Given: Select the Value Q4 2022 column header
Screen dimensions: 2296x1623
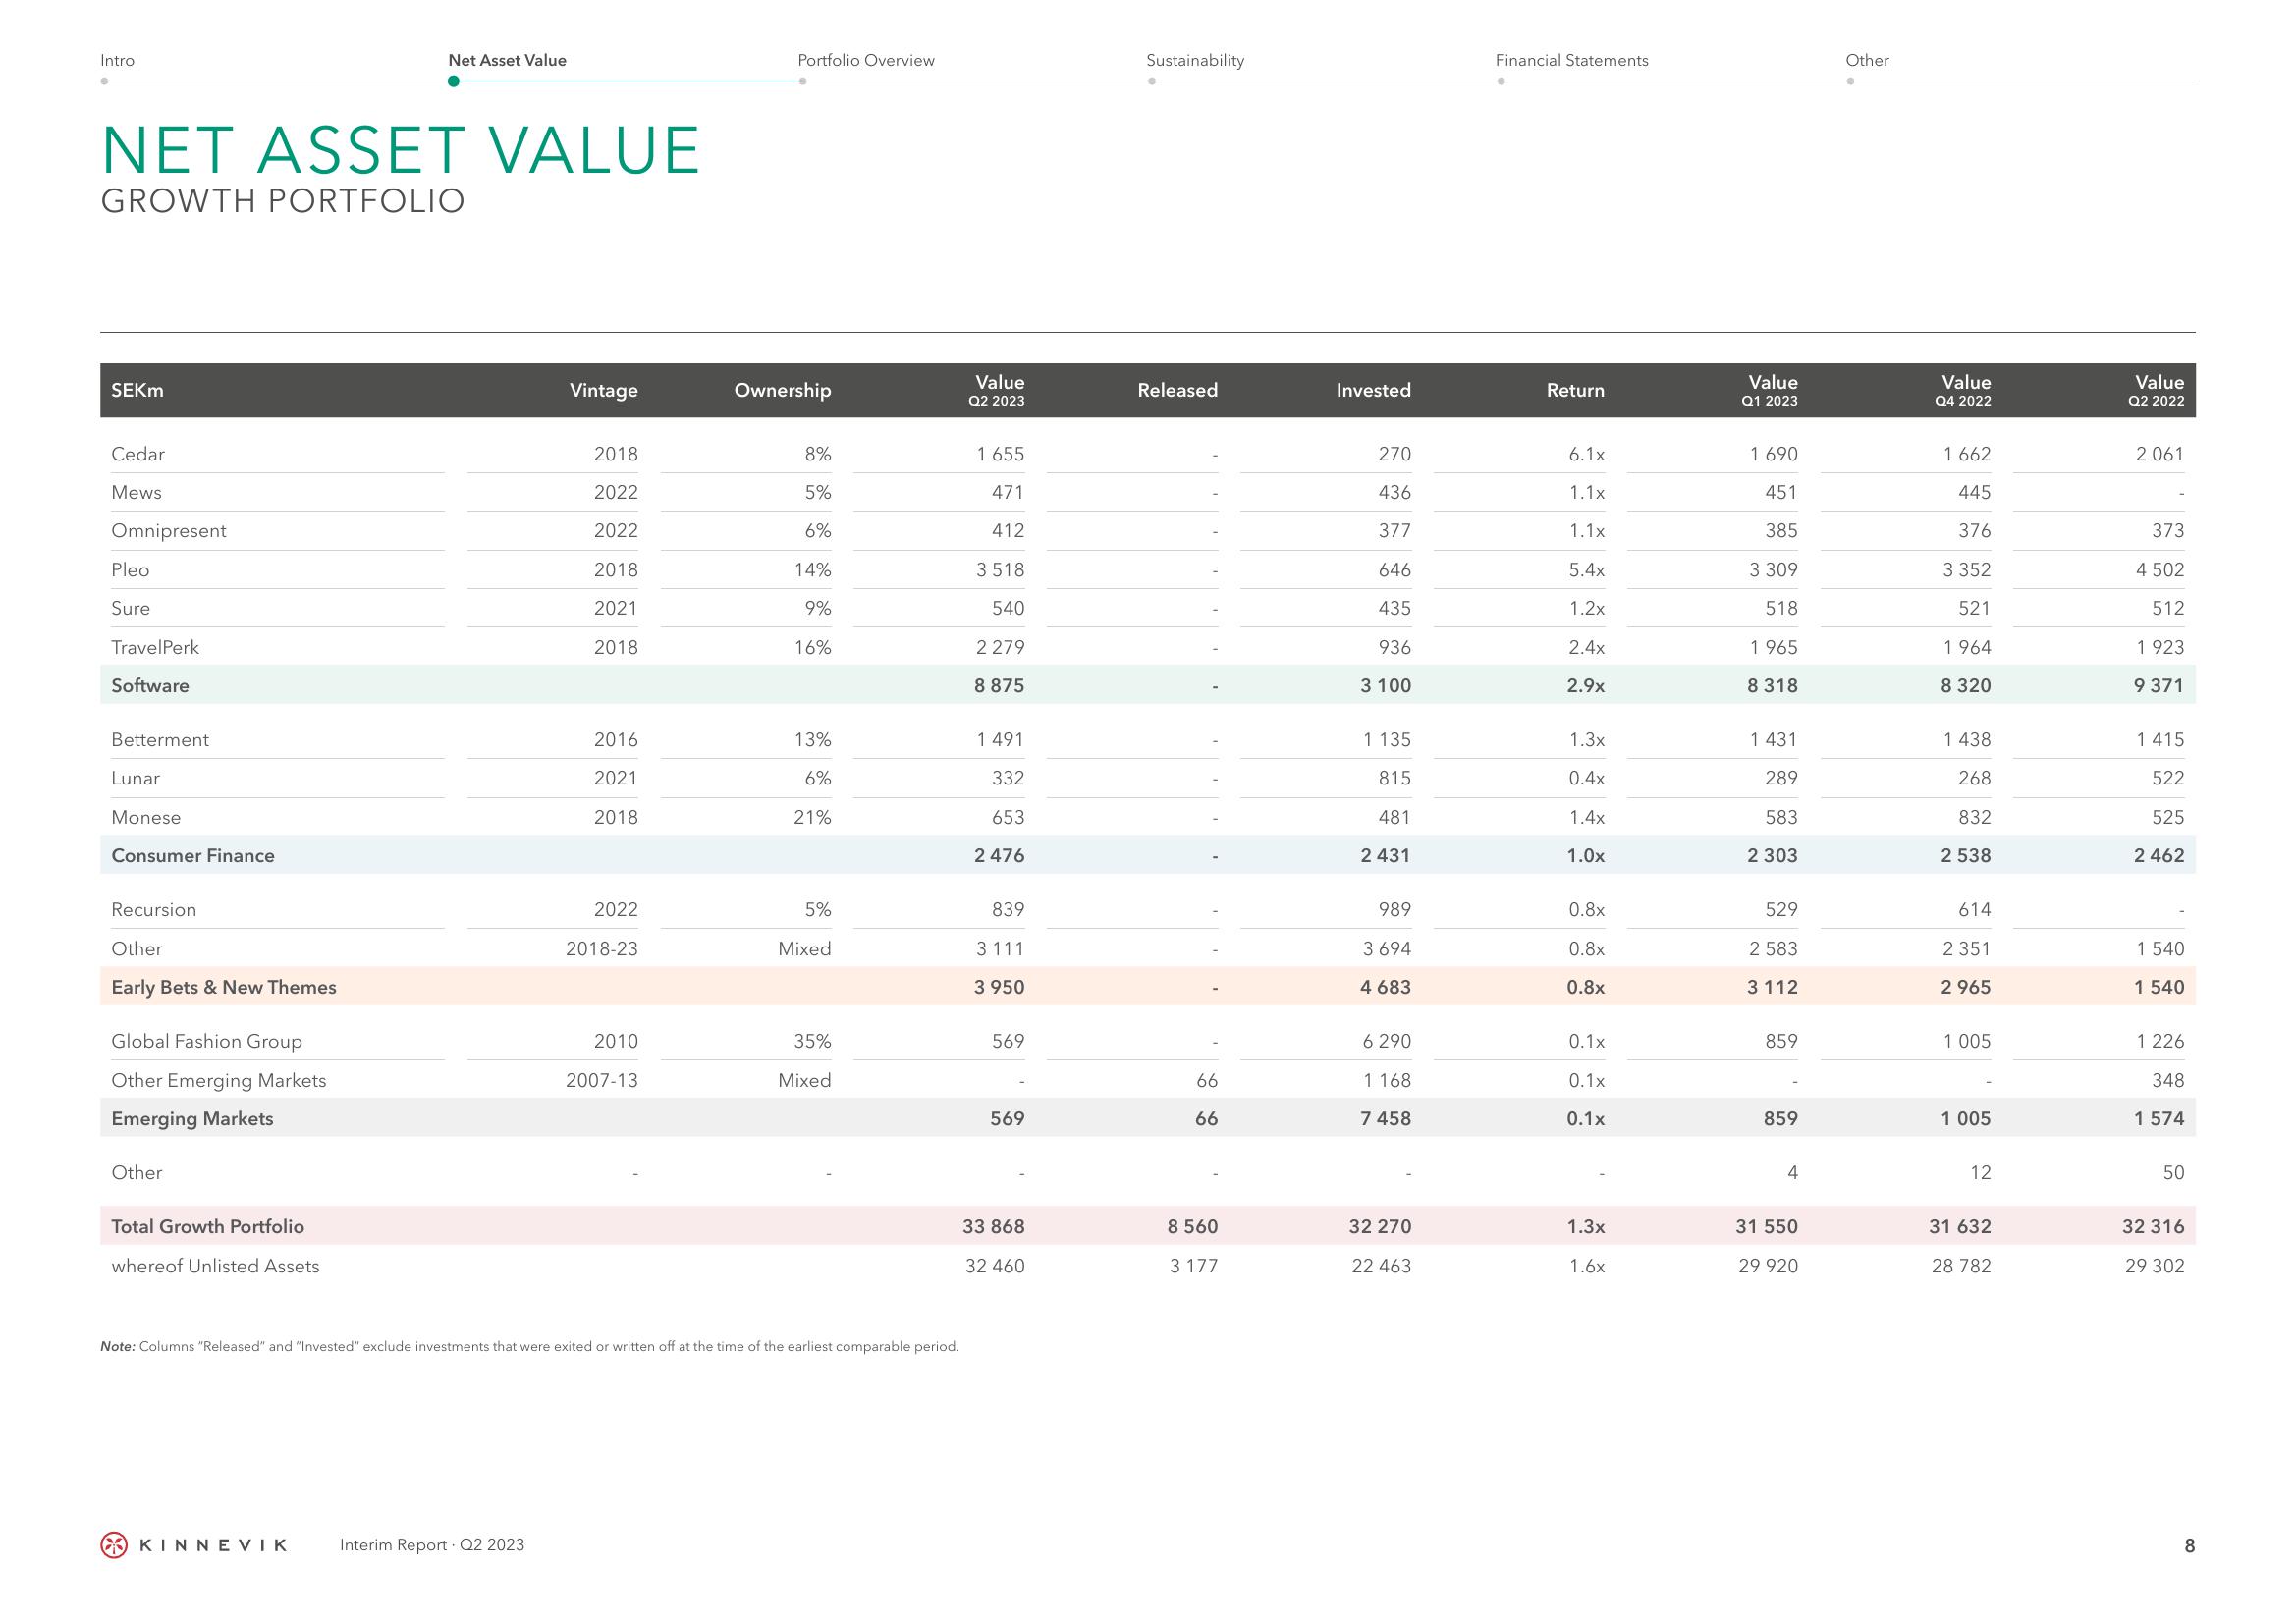Looking at the screenshot, I should coord(1962,390).
